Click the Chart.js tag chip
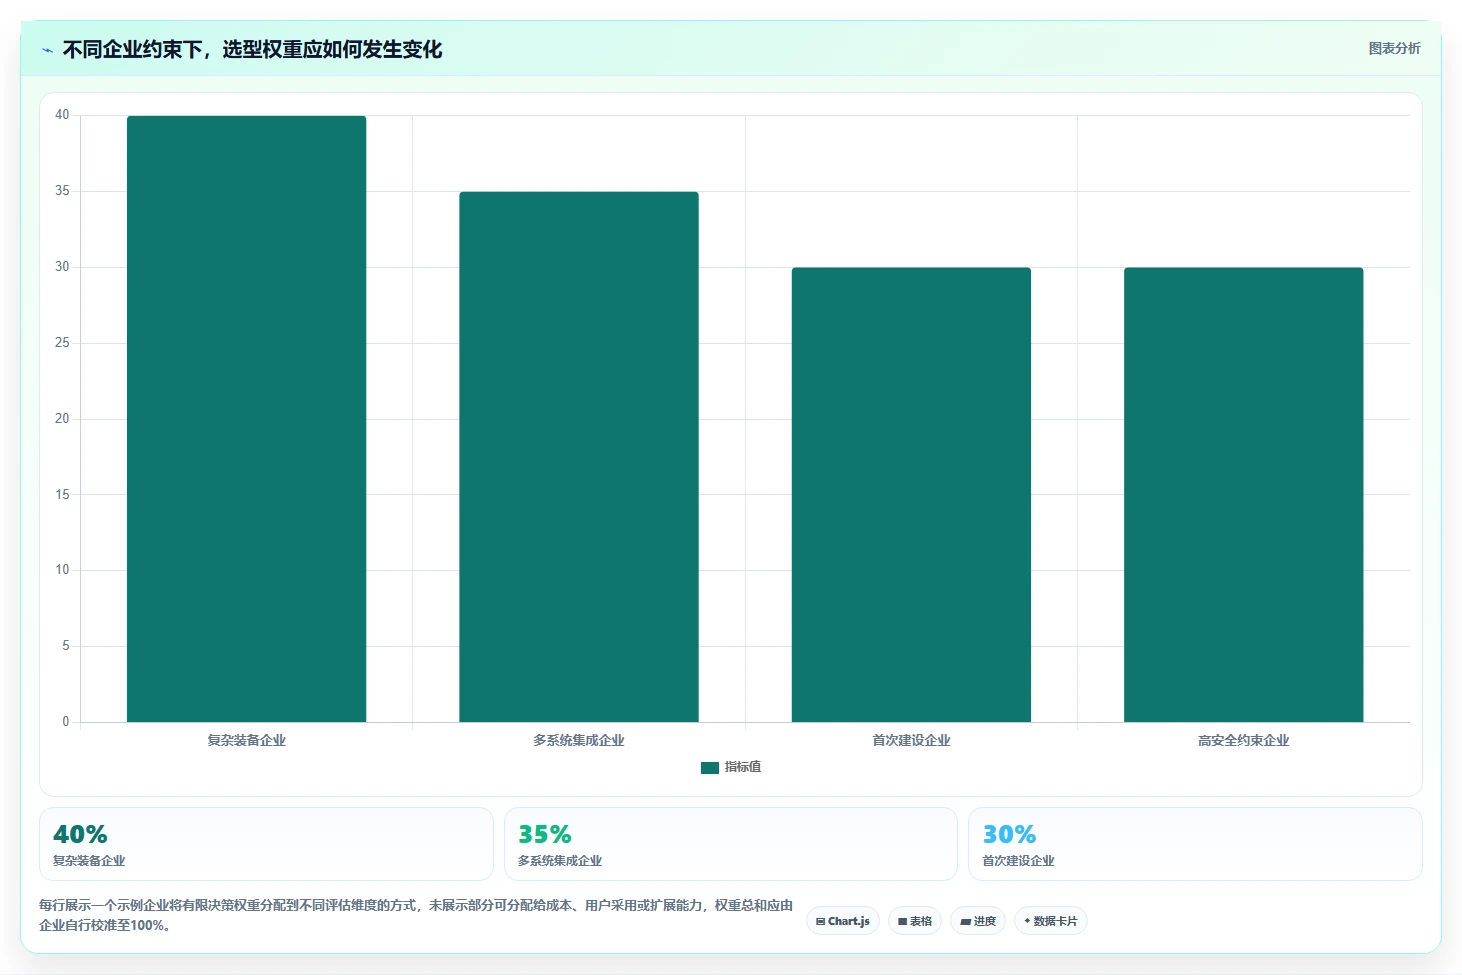Image resolution: width=1462 pixels, height=975 pixels. [843, 921]
